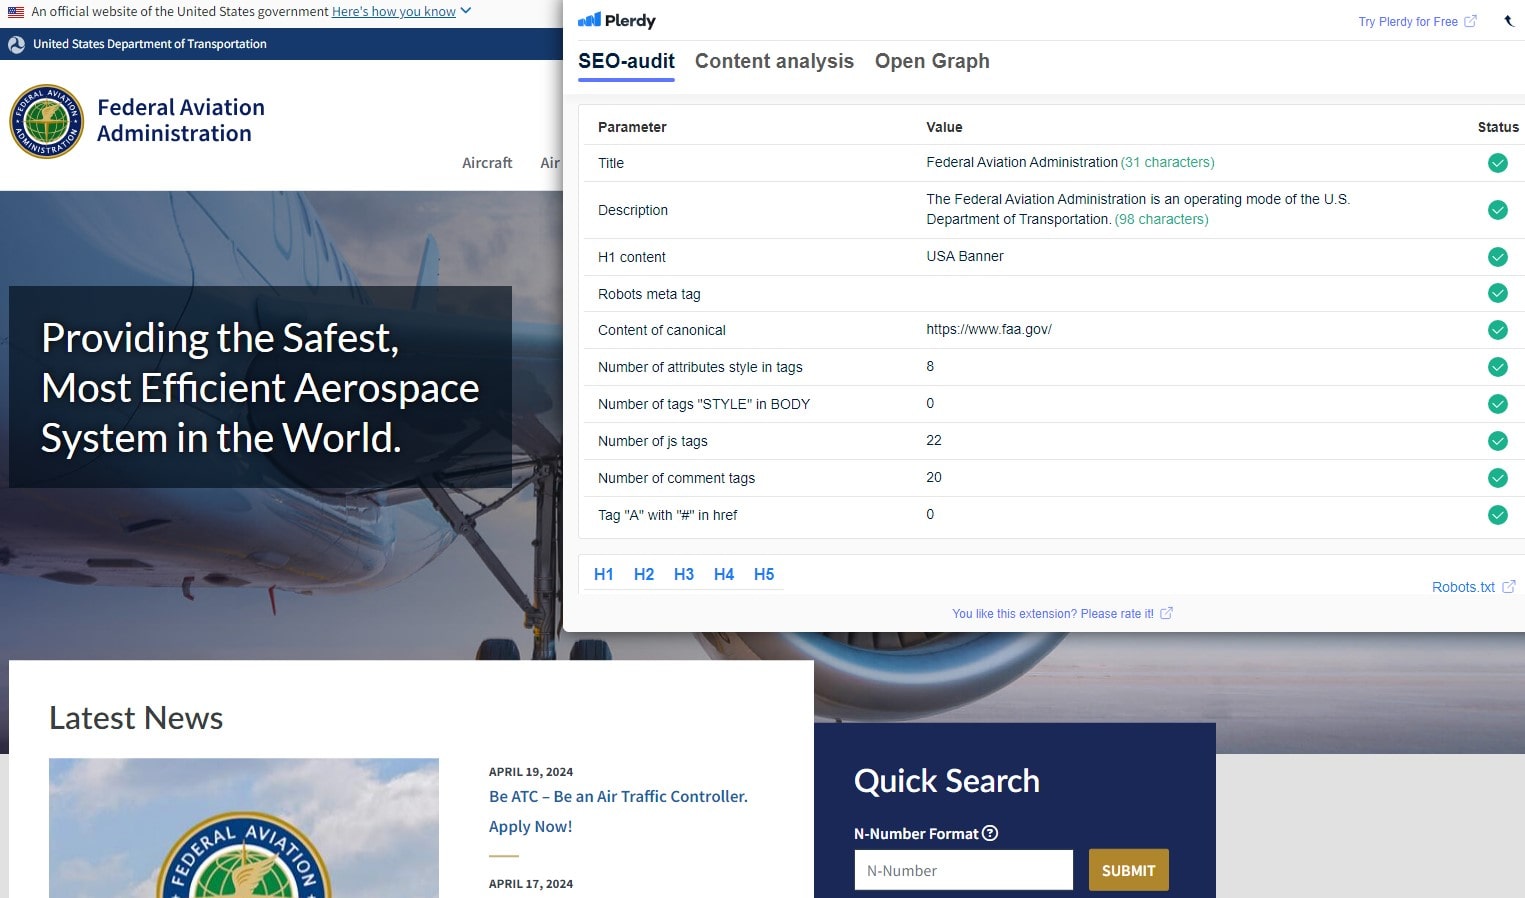Viewport: 1525px width, 898px height.
Task: Click the Try Plerdy for Free link
Action: coord(1408,22)
